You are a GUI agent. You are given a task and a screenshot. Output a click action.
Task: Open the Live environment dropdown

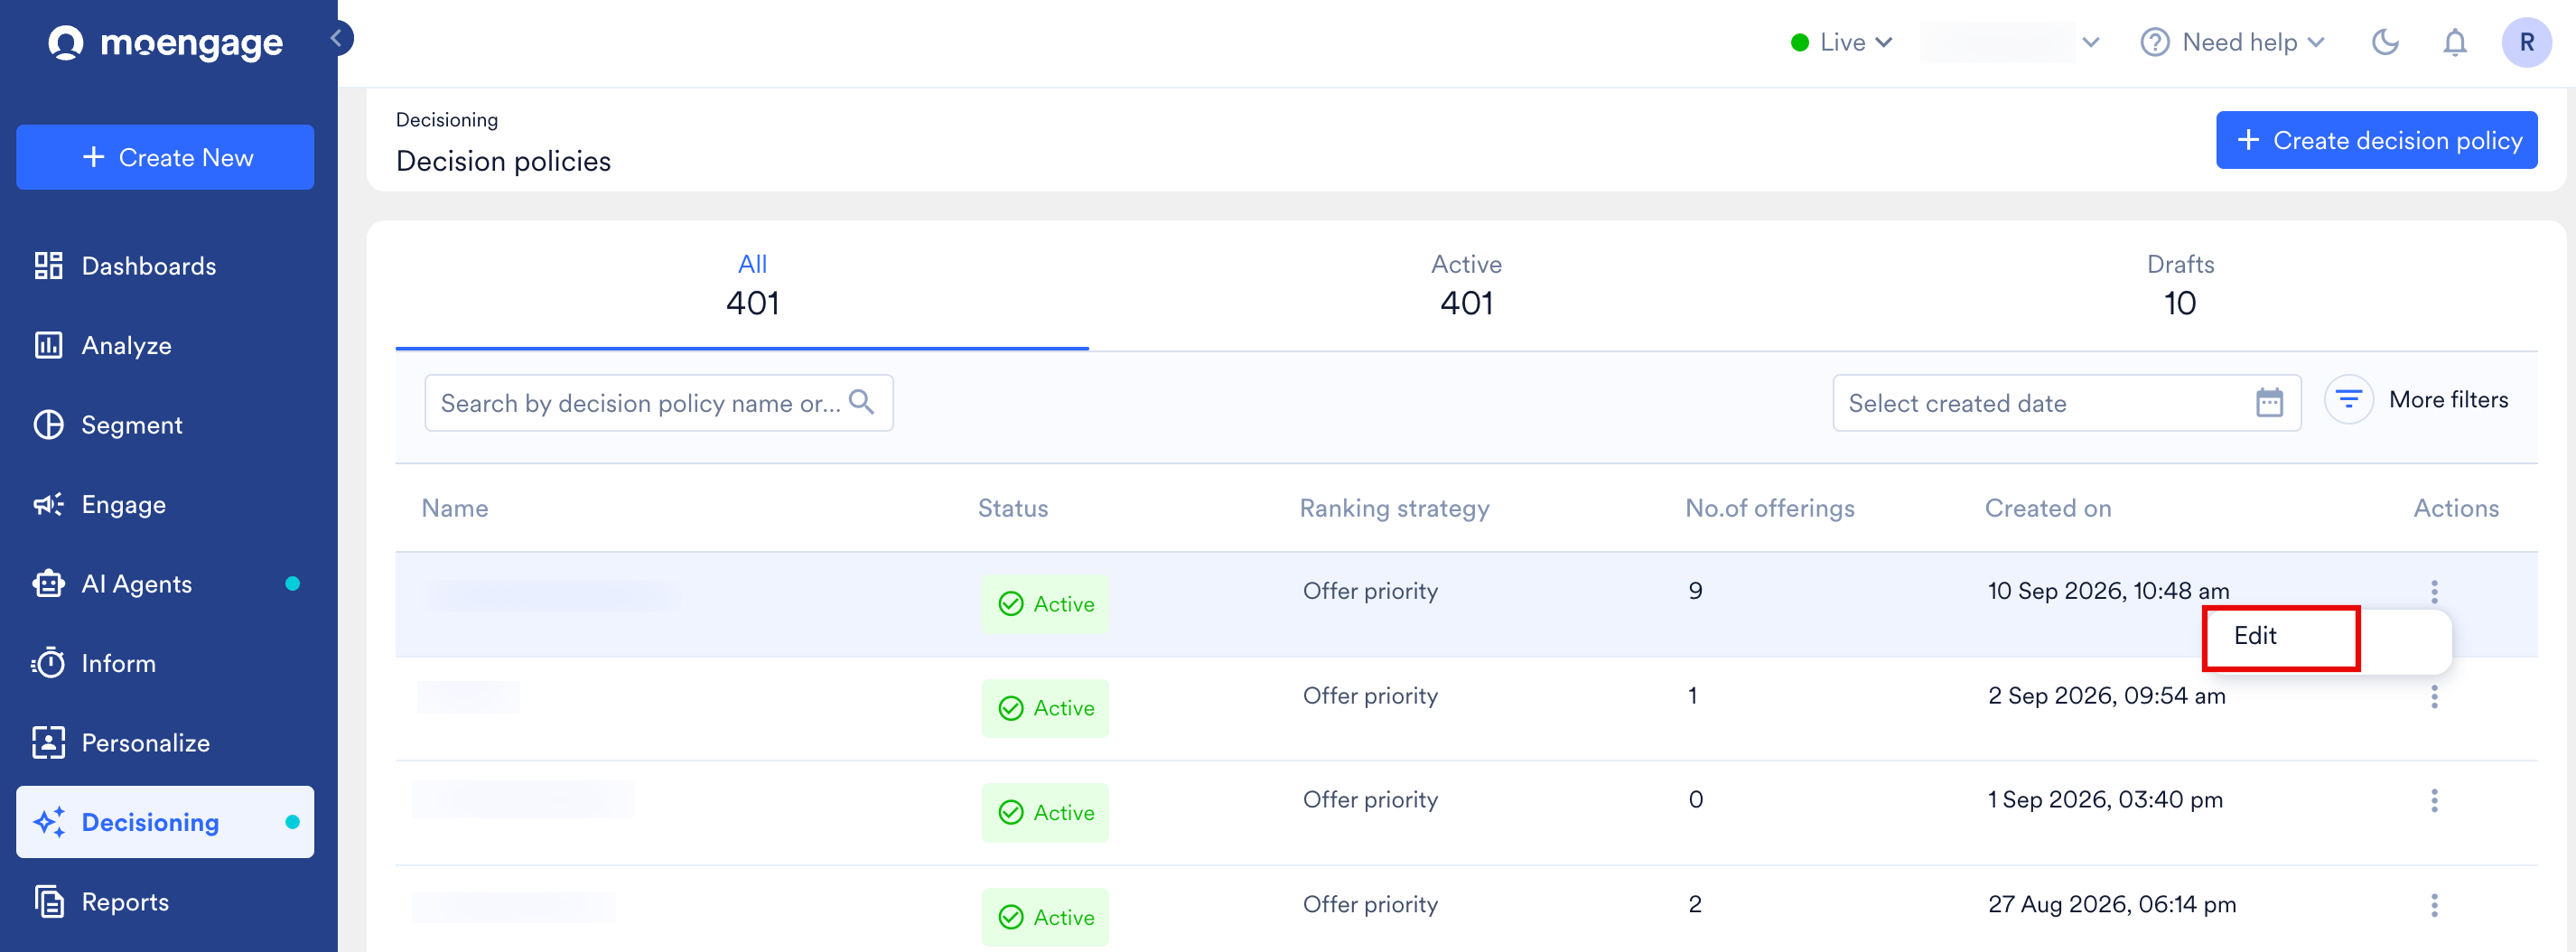1842,42
